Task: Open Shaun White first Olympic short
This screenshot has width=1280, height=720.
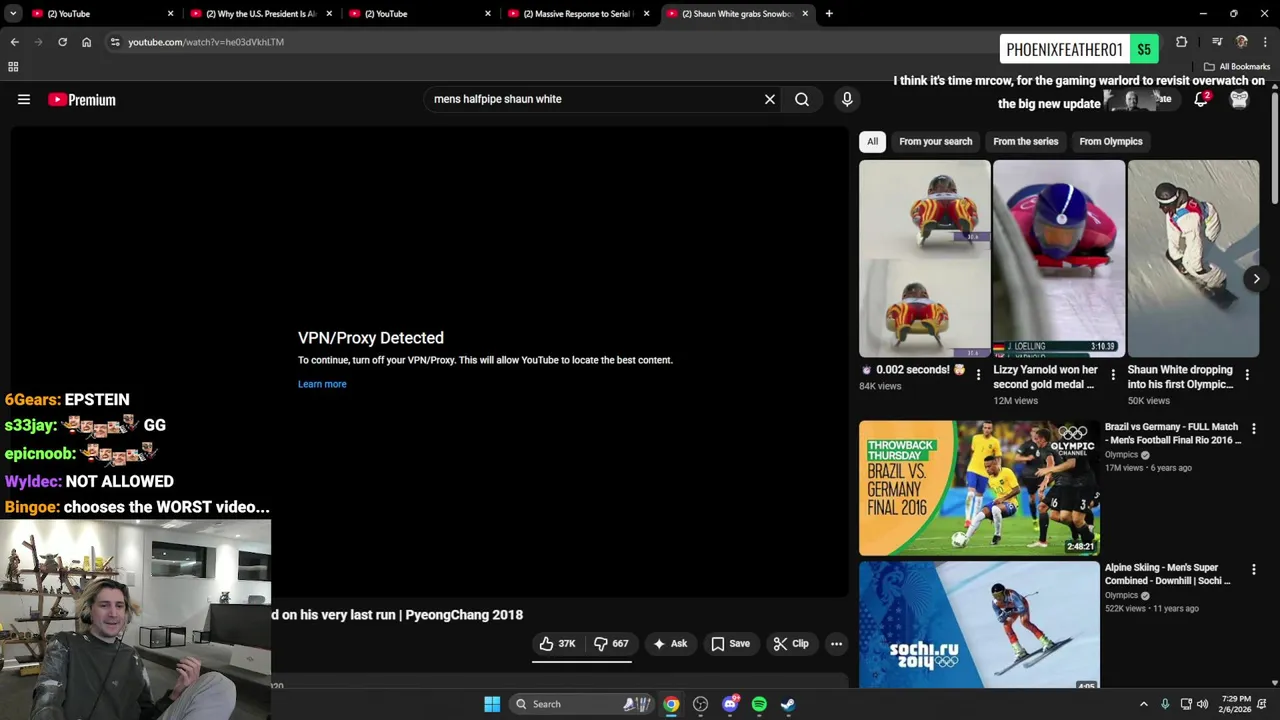Action: 1193,258
